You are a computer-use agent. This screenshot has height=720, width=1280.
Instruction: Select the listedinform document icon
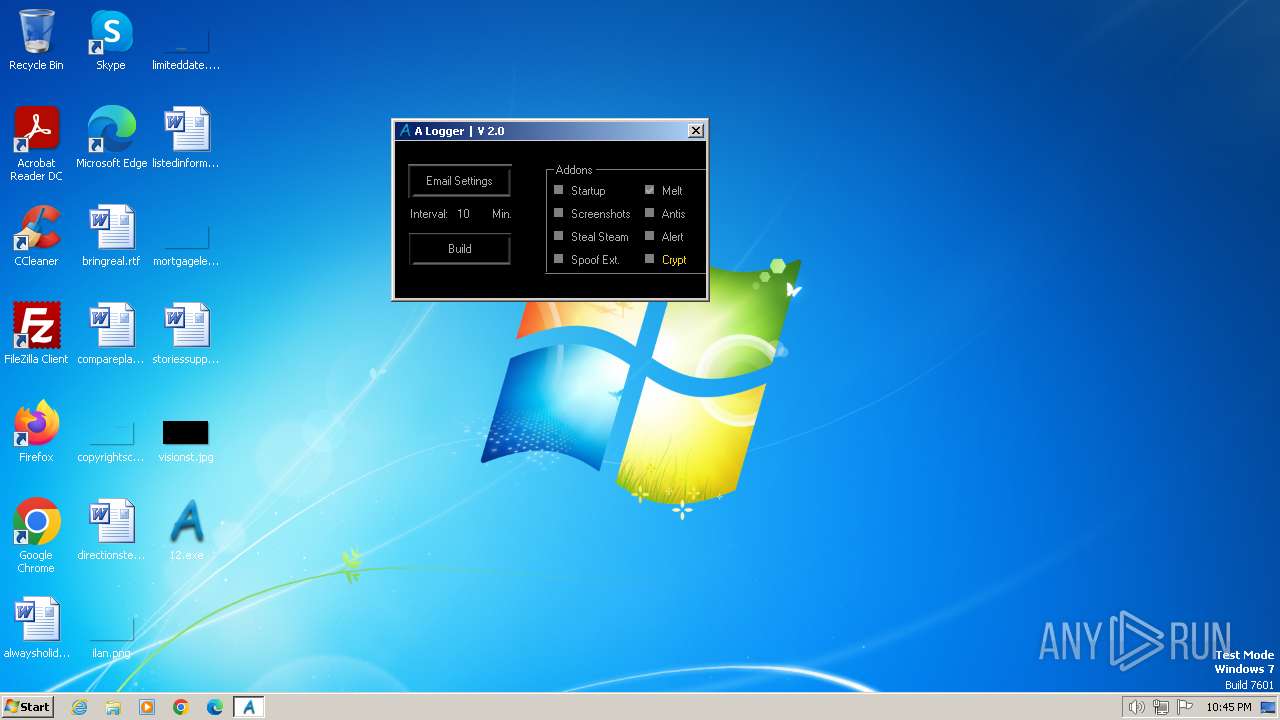point(186,138)
